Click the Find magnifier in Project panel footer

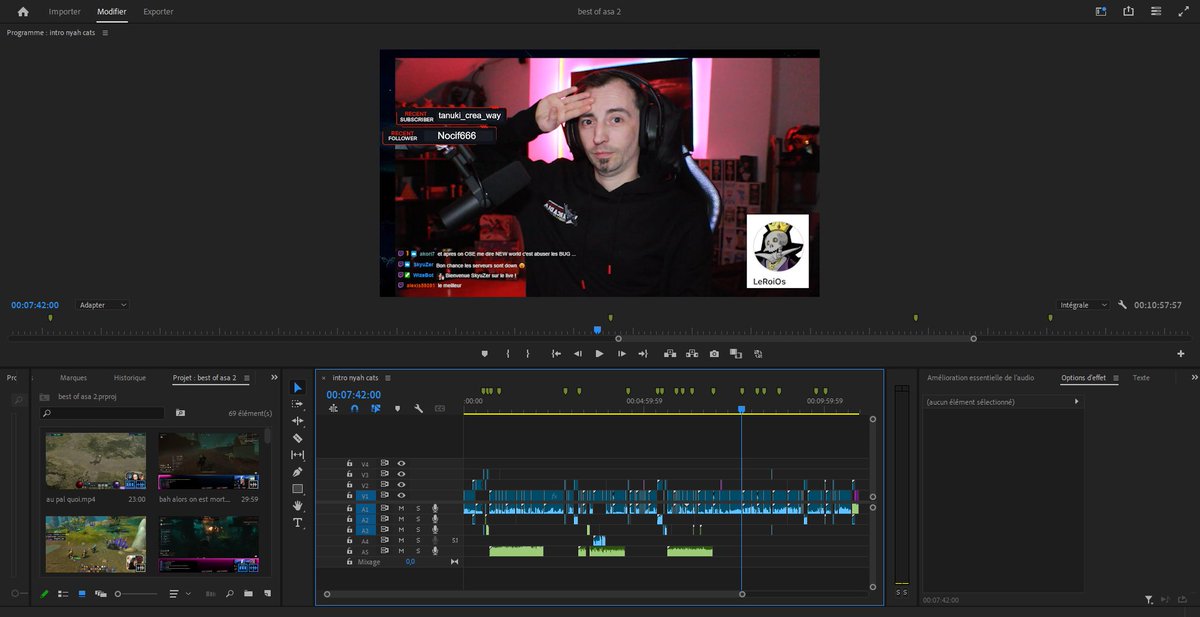click(229, 594)
